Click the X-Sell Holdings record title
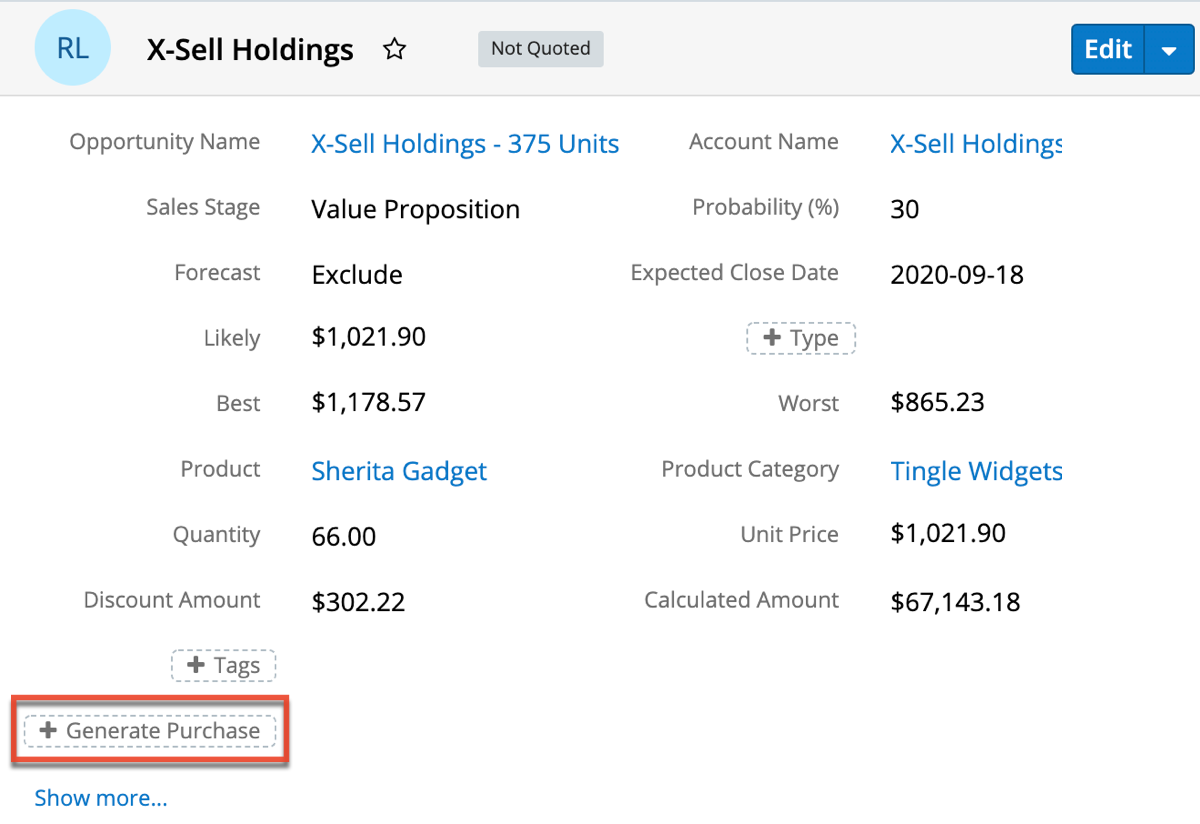This screenshot has width=1200, height=824. [250, 50]
